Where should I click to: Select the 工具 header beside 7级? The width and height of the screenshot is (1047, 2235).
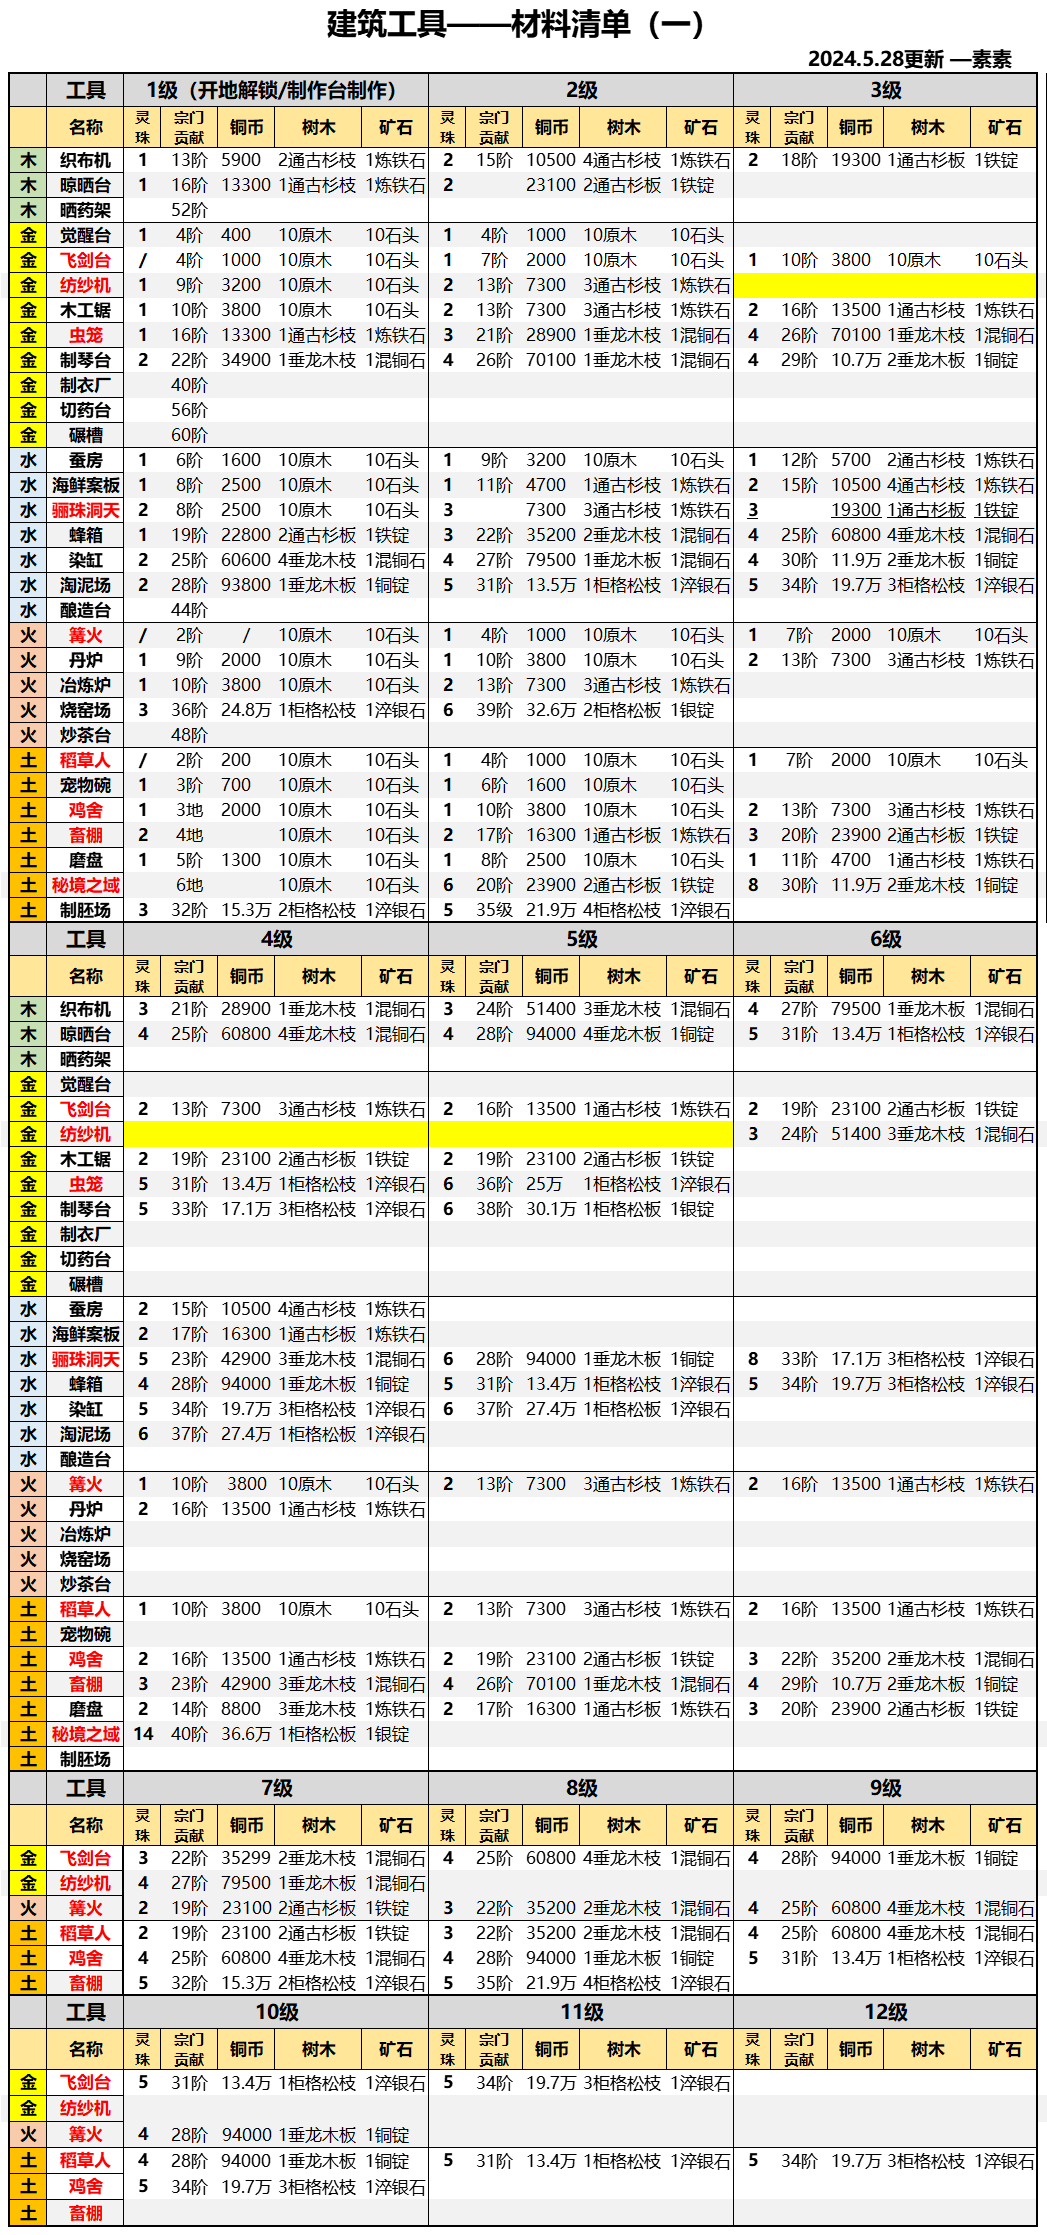click(x=85, y=1788)
